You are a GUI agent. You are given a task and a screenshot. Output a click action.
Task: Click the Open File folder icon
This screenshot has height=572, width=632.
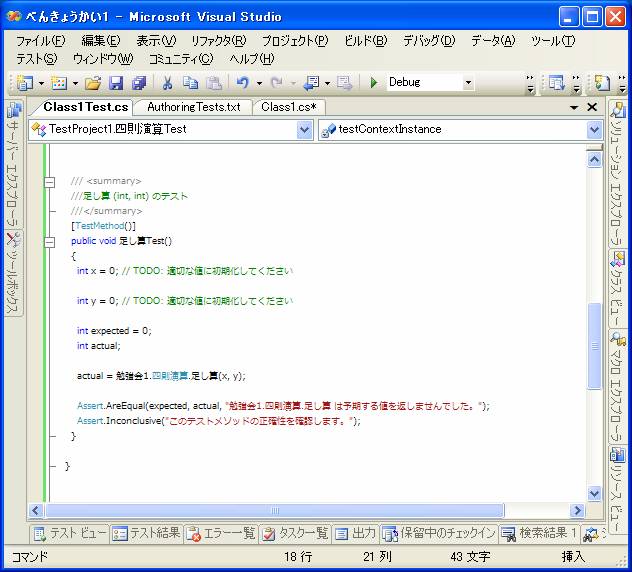93,83
